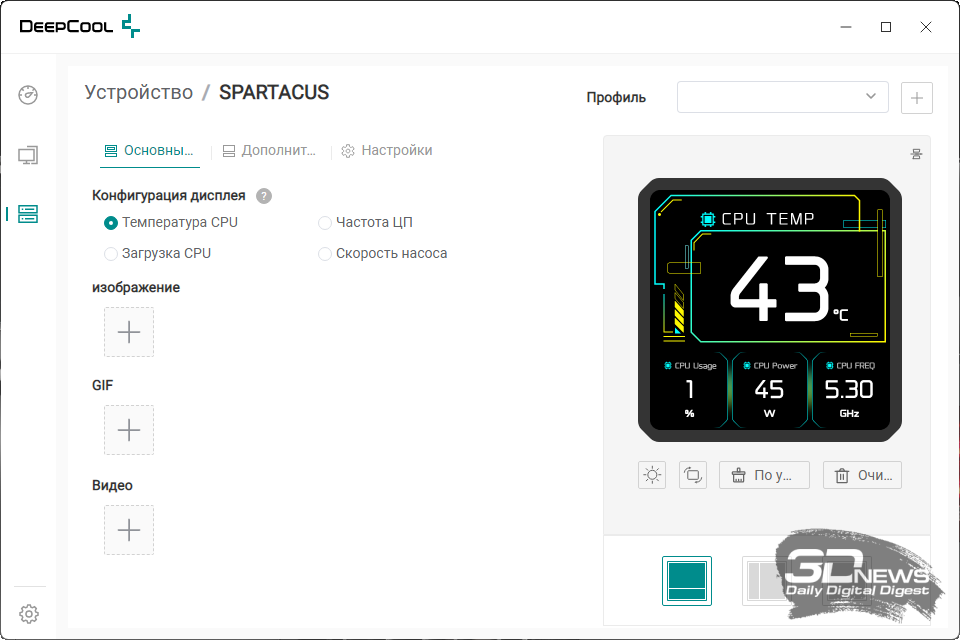Image resolution: width=960 pixels, height=640 pixels.
Task: Switch to the Дополнит... tab
Action: [x=269, y=151]
